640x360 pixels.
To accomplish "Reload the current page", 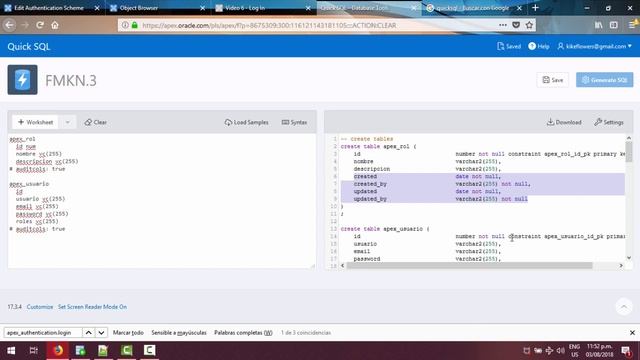I will 40,25.
